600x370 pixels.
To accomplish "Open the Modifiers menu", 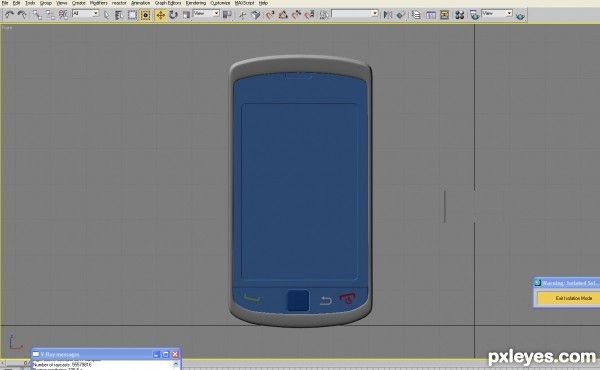I will pyautogui.click(x=98, y=3).
